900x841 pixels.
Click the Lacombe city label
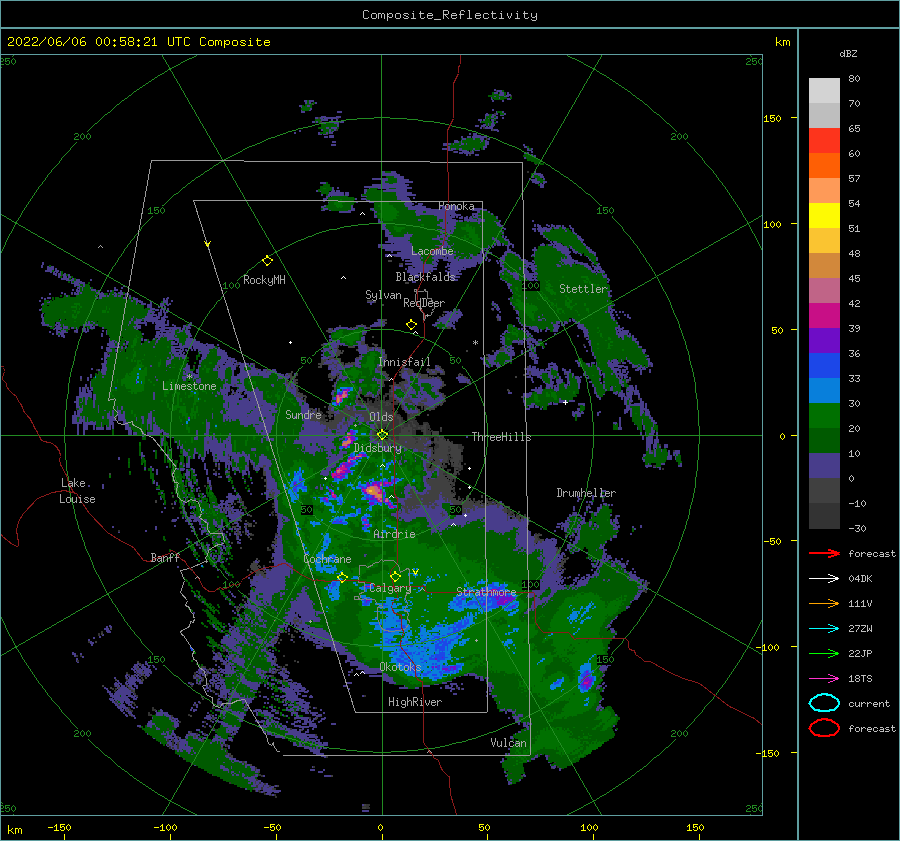tap(432, 251)
